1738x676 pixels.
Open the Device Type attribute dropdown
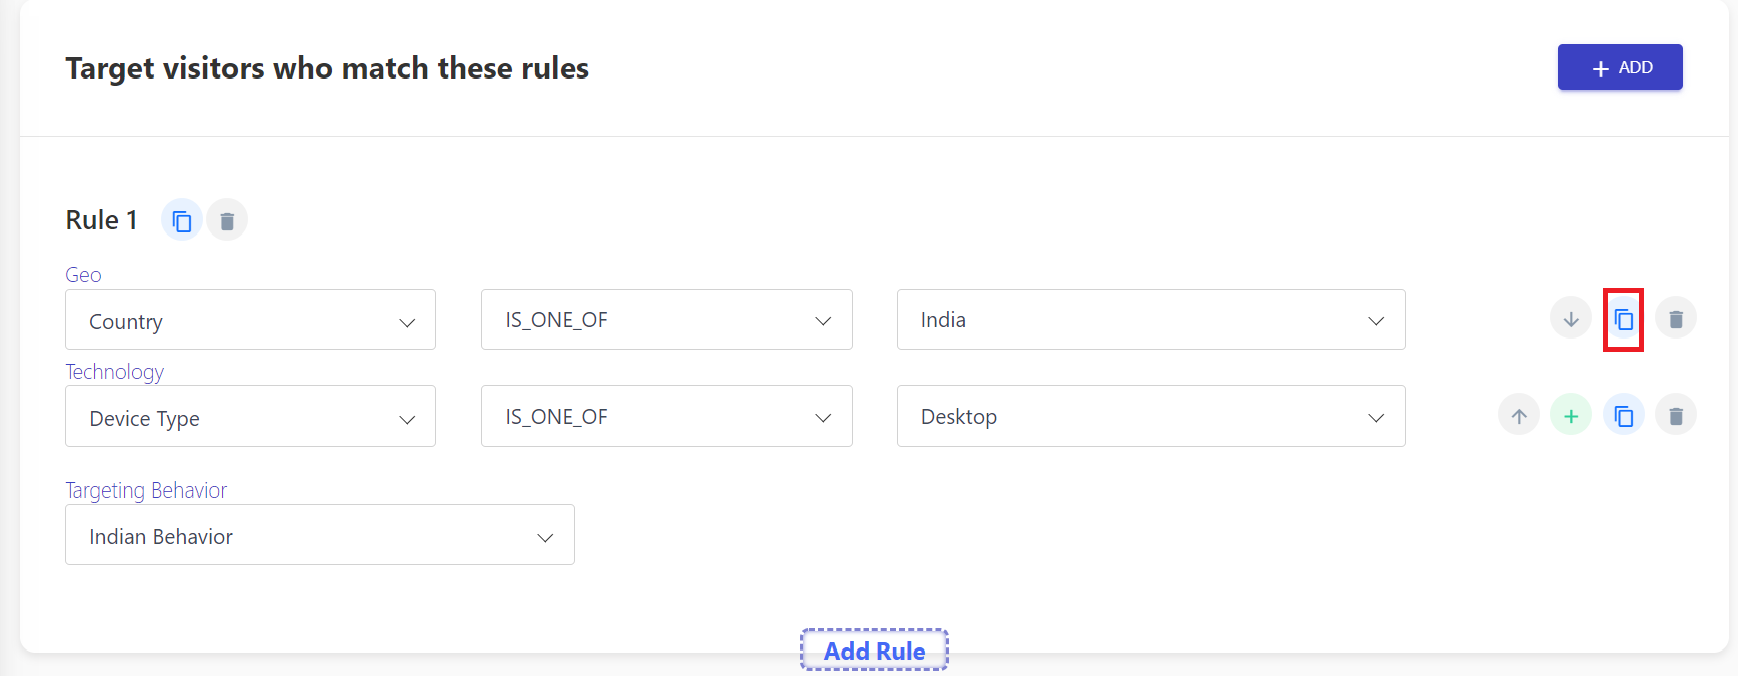click(250, 416)
